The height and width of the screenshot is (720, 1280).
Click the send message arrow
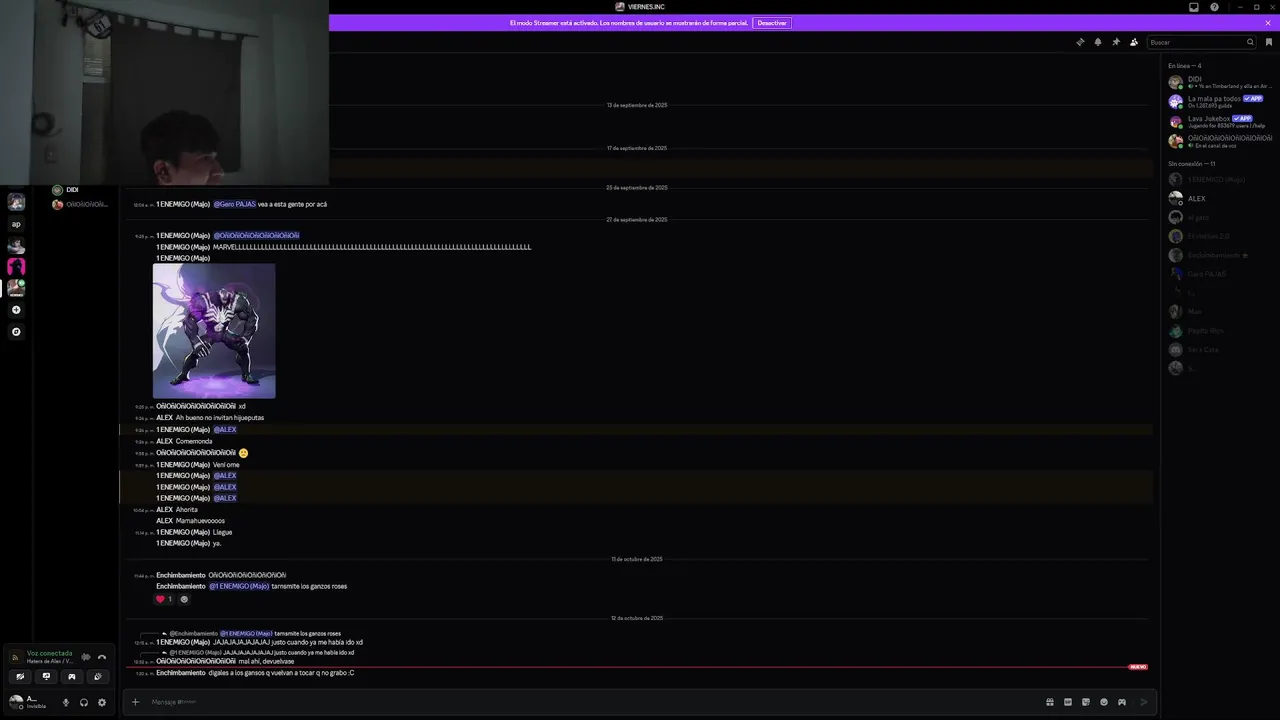1144,702
